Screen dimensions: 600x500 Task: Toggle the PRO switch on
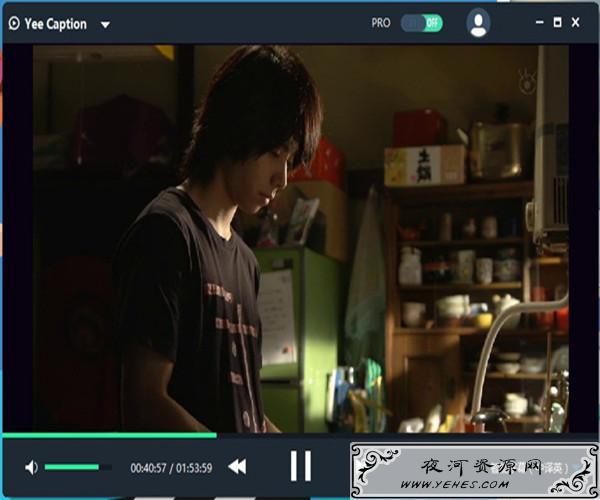click(x=422, y=23)
